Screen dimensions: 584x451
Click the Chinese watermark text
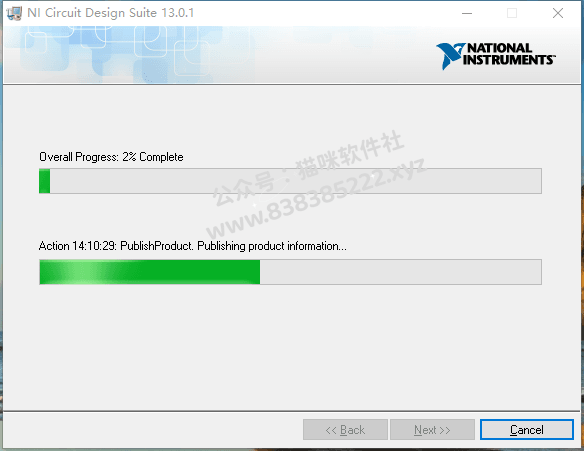[308, 168]
